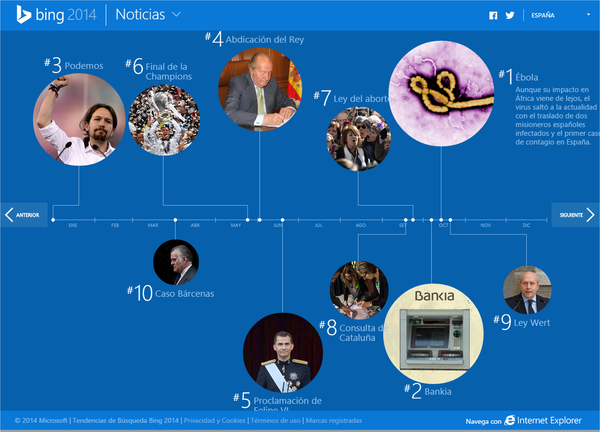
Task: Click the bing 2014 title text
Action: click(66, 15)
